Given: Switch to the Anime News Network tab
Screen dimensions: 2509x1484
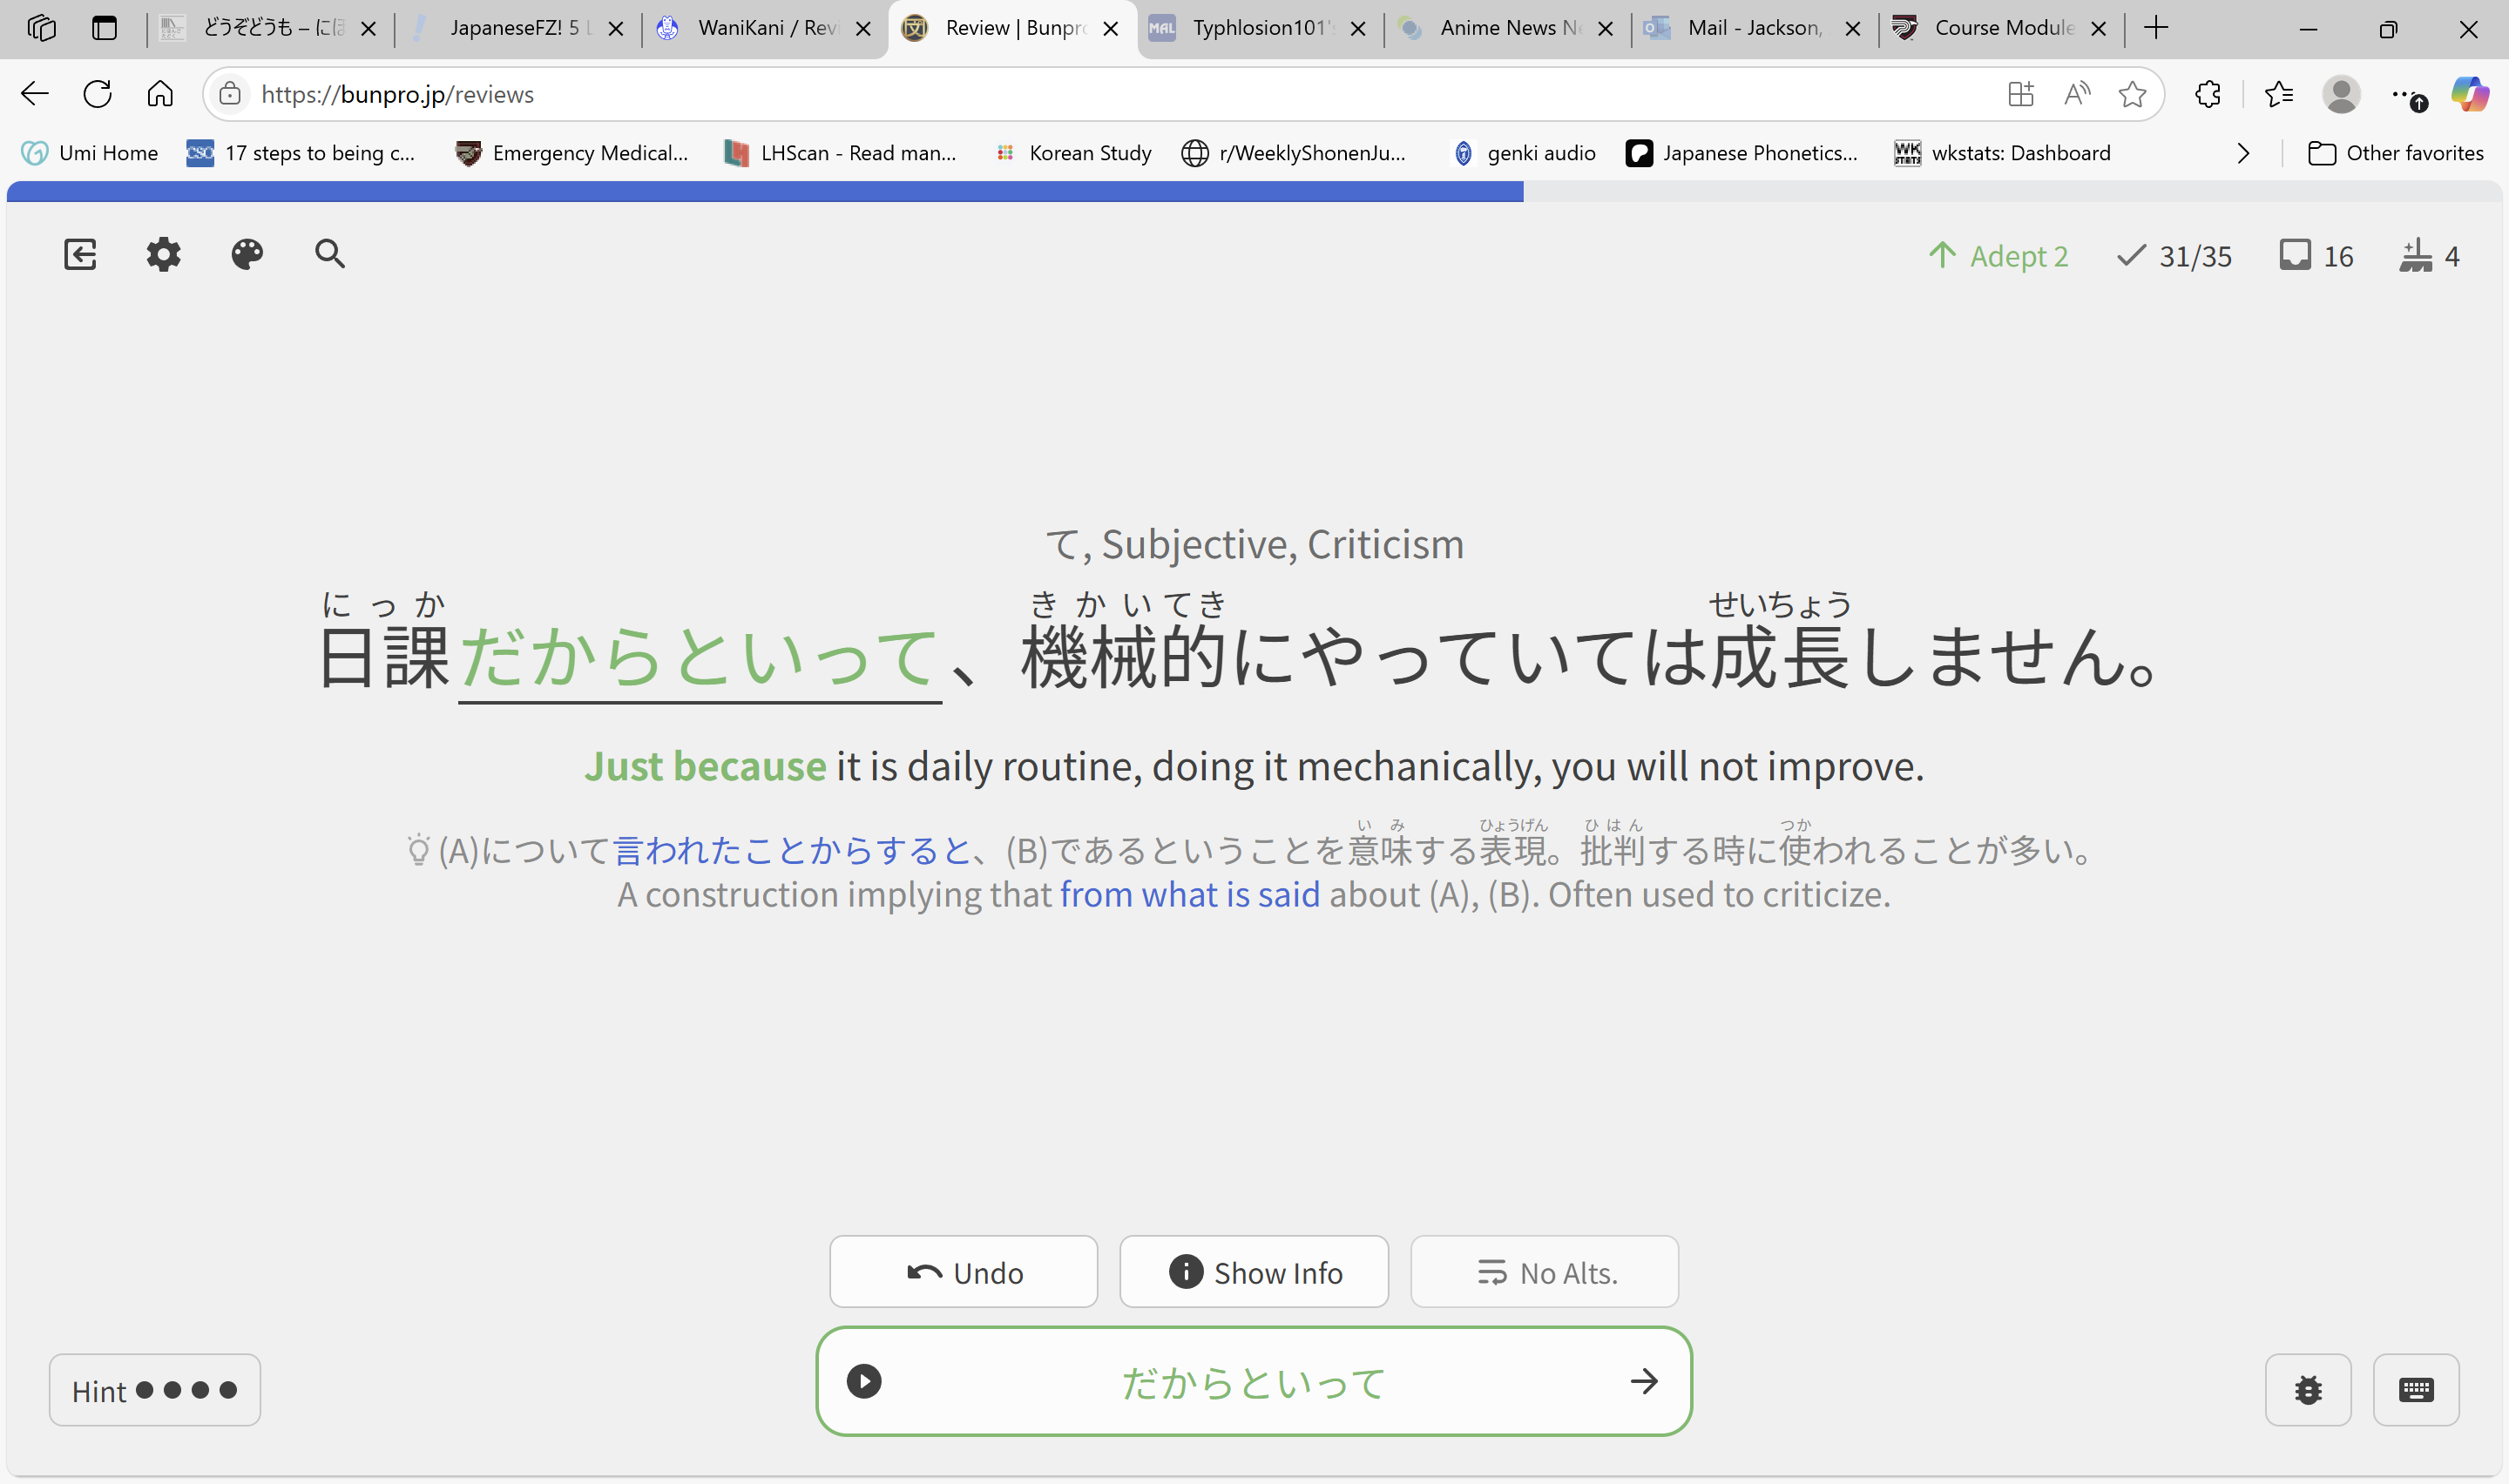Looking at the screenshot, I should click(x=1508, y=28).
